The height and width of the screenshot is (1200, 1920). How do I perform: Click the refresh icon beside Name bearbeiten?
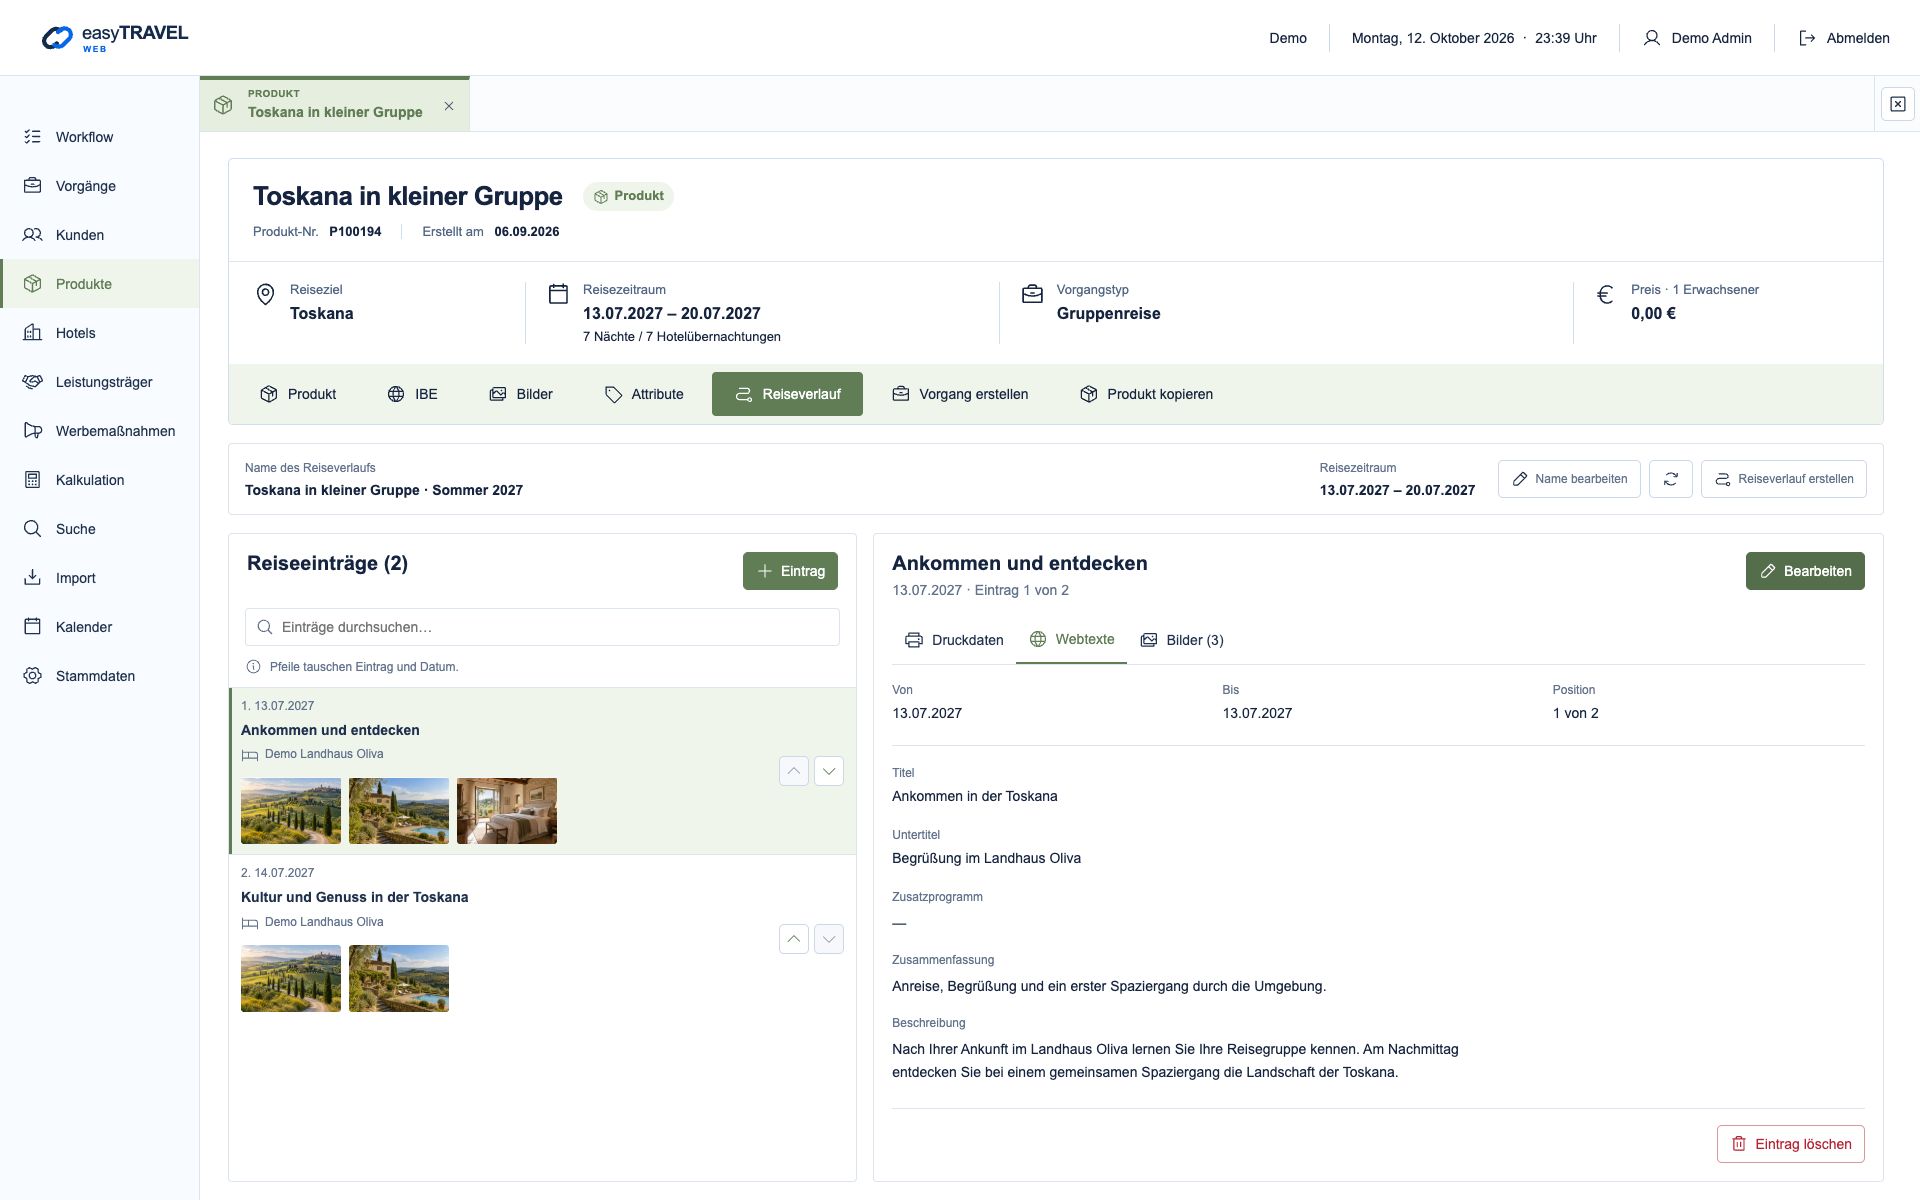coord(1670,479)
